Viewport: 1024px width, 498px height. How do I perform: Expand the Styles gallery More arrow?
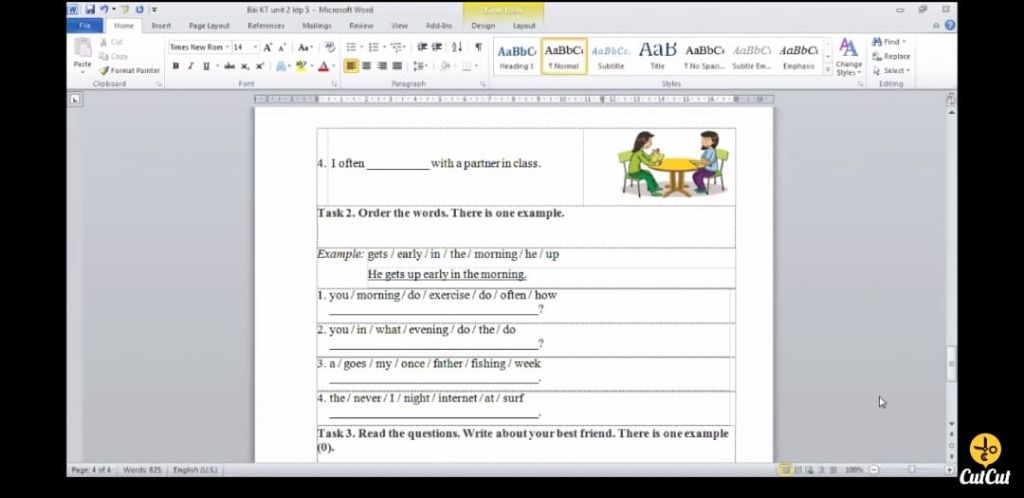[828, 69]
